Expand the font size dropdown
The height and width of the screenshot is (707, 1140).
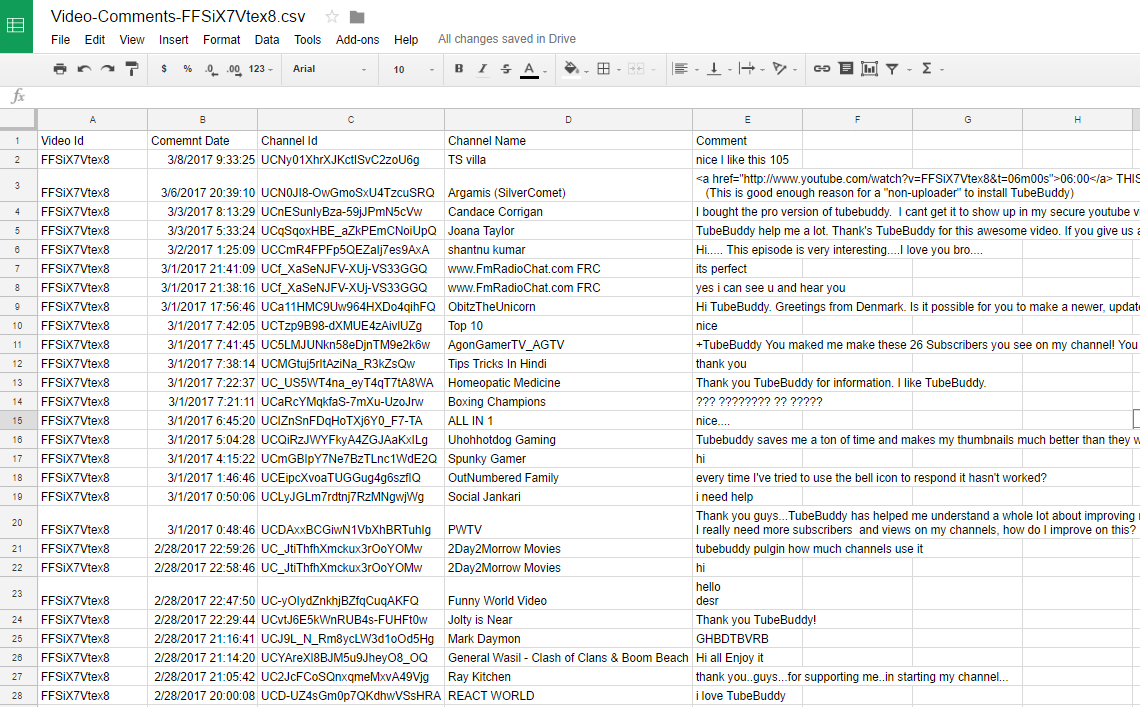(411, 69)
